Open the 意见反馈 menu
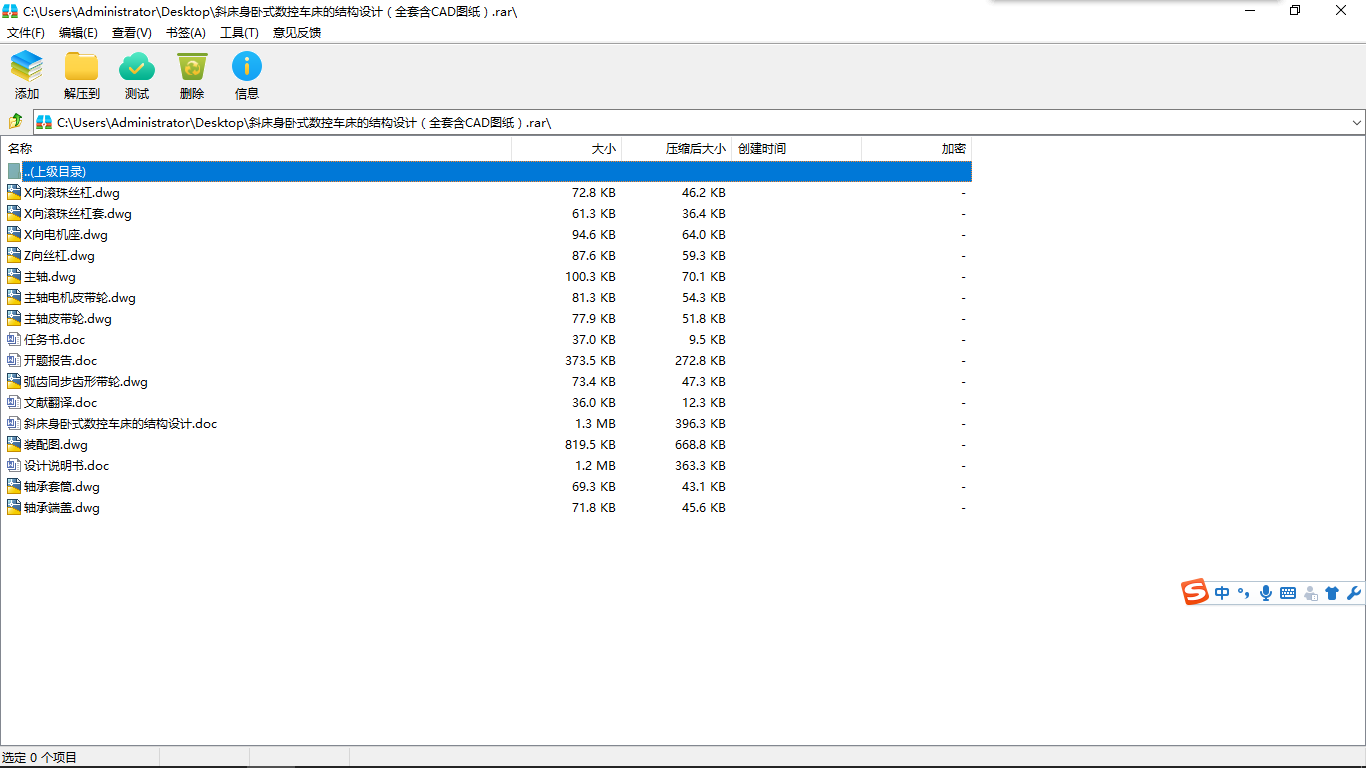Image resolution: width=1366 pixels, height=768 pixels. 297,32
